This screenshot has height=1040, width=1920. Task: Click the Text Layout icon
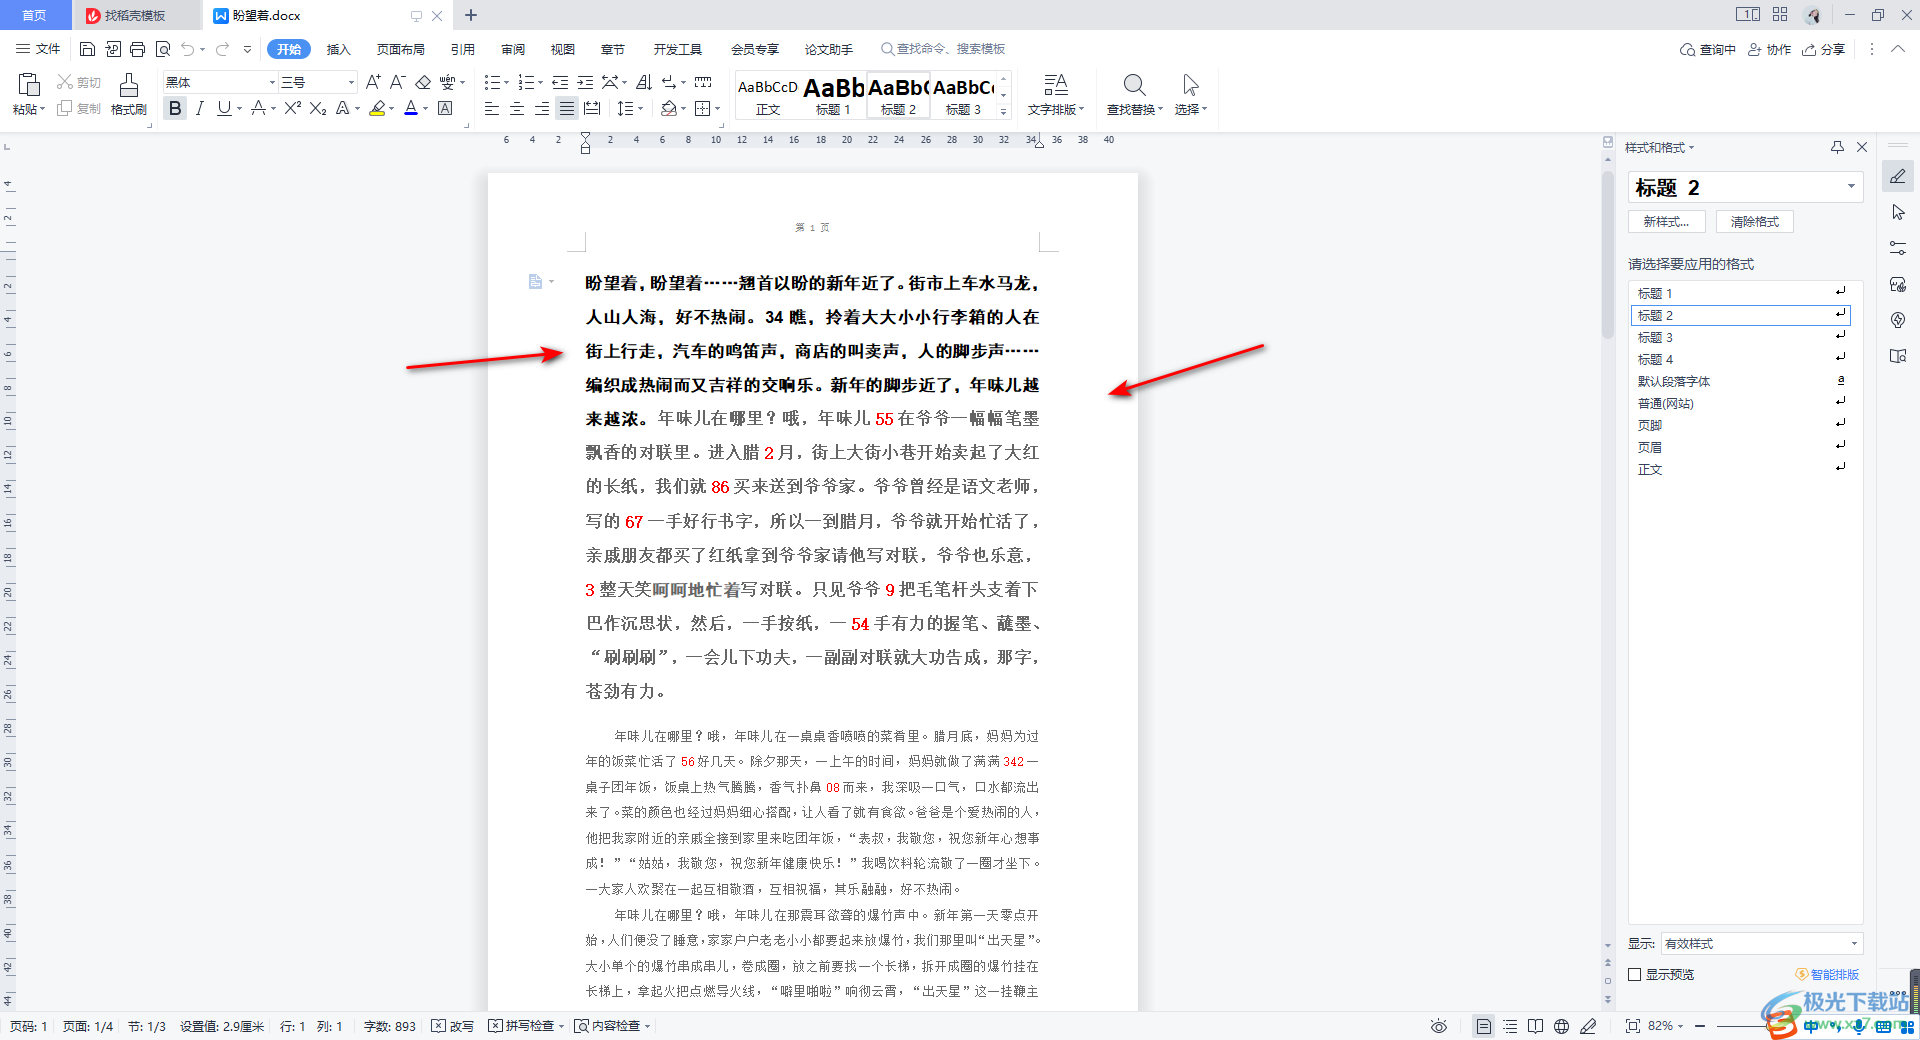point(1056,85)
